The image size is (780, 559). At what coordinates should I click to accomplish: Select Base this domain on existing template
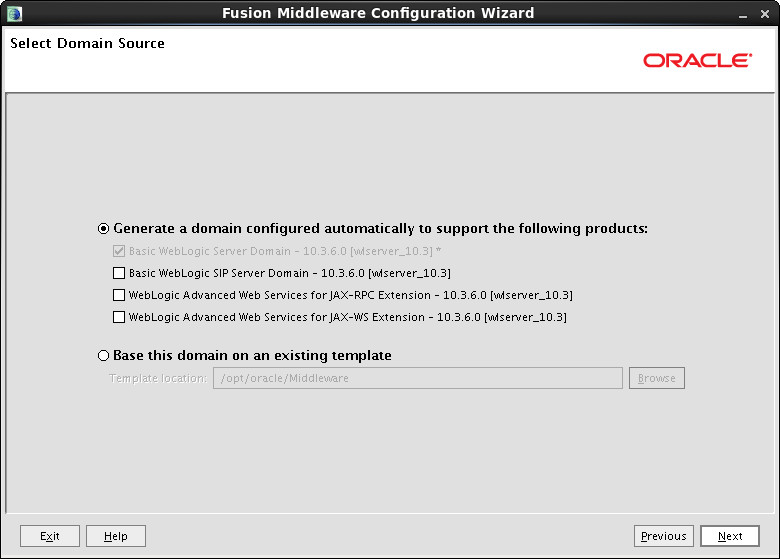point(103,356)
